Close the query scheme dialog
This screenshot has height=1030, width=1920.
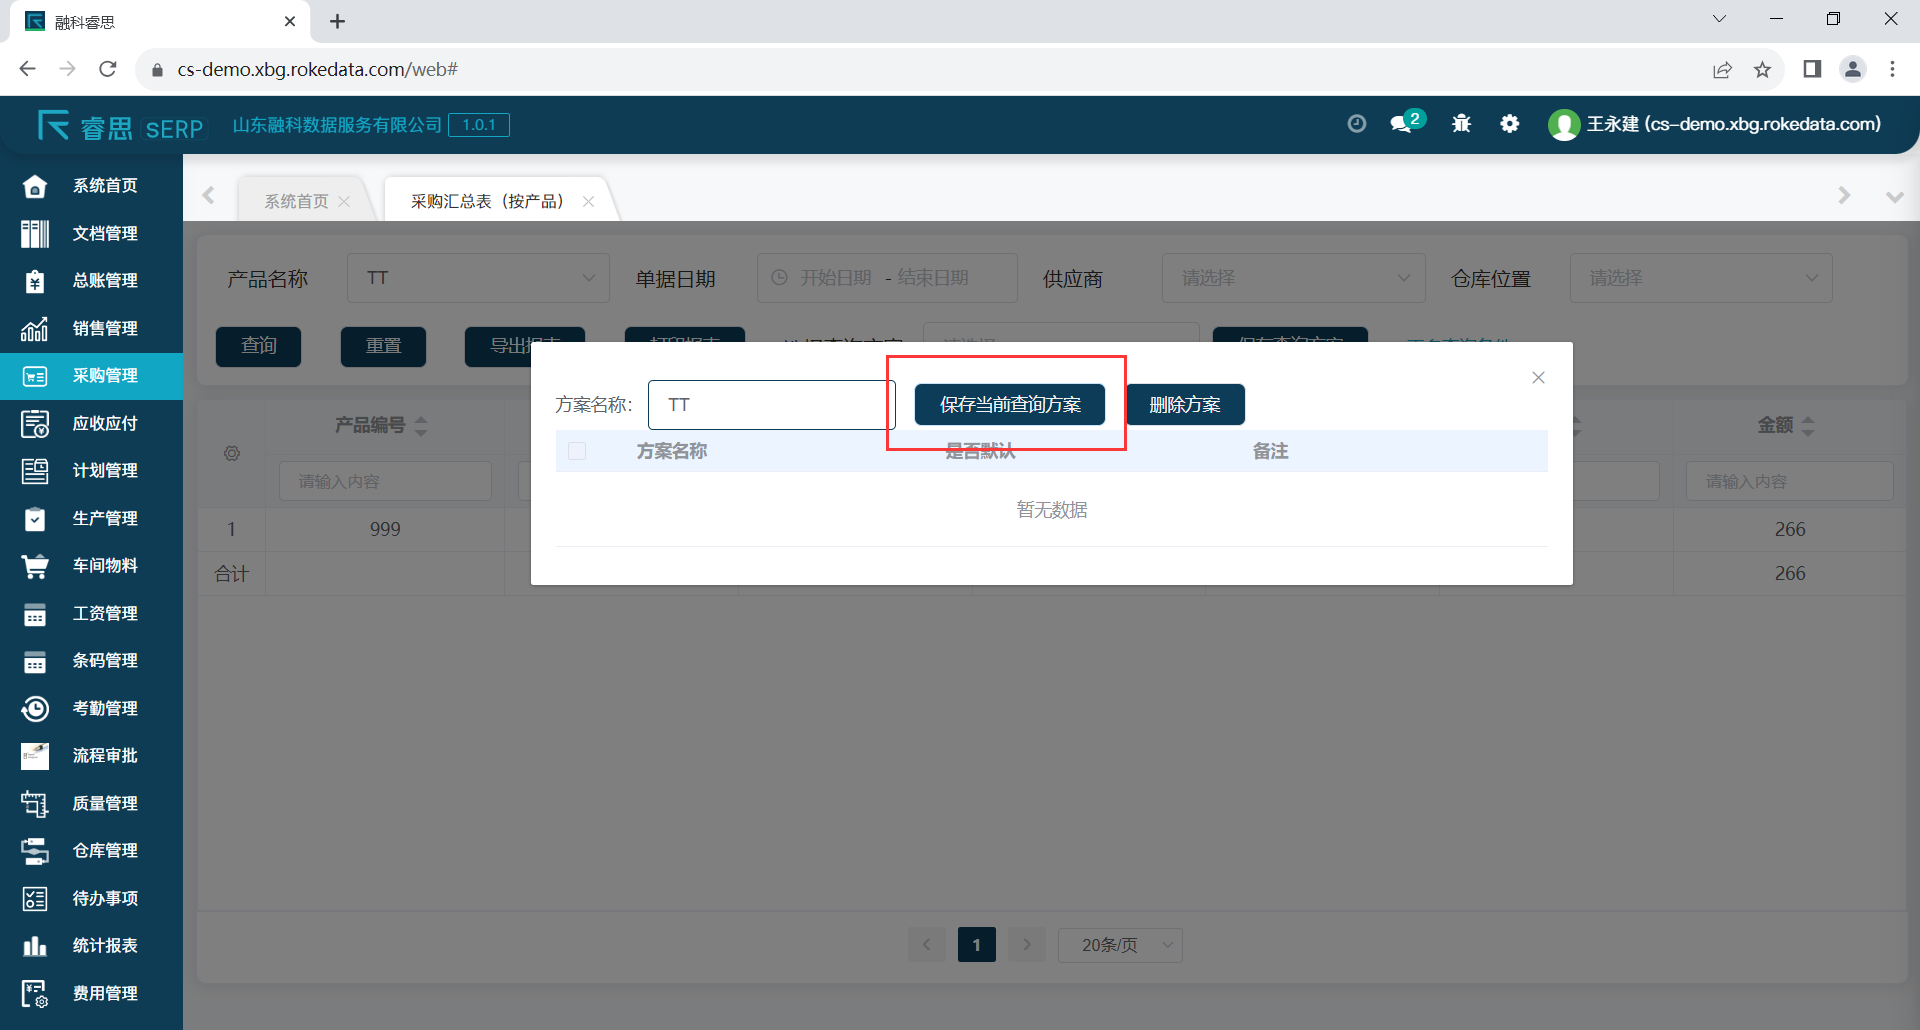click(x=1538, y=378)
